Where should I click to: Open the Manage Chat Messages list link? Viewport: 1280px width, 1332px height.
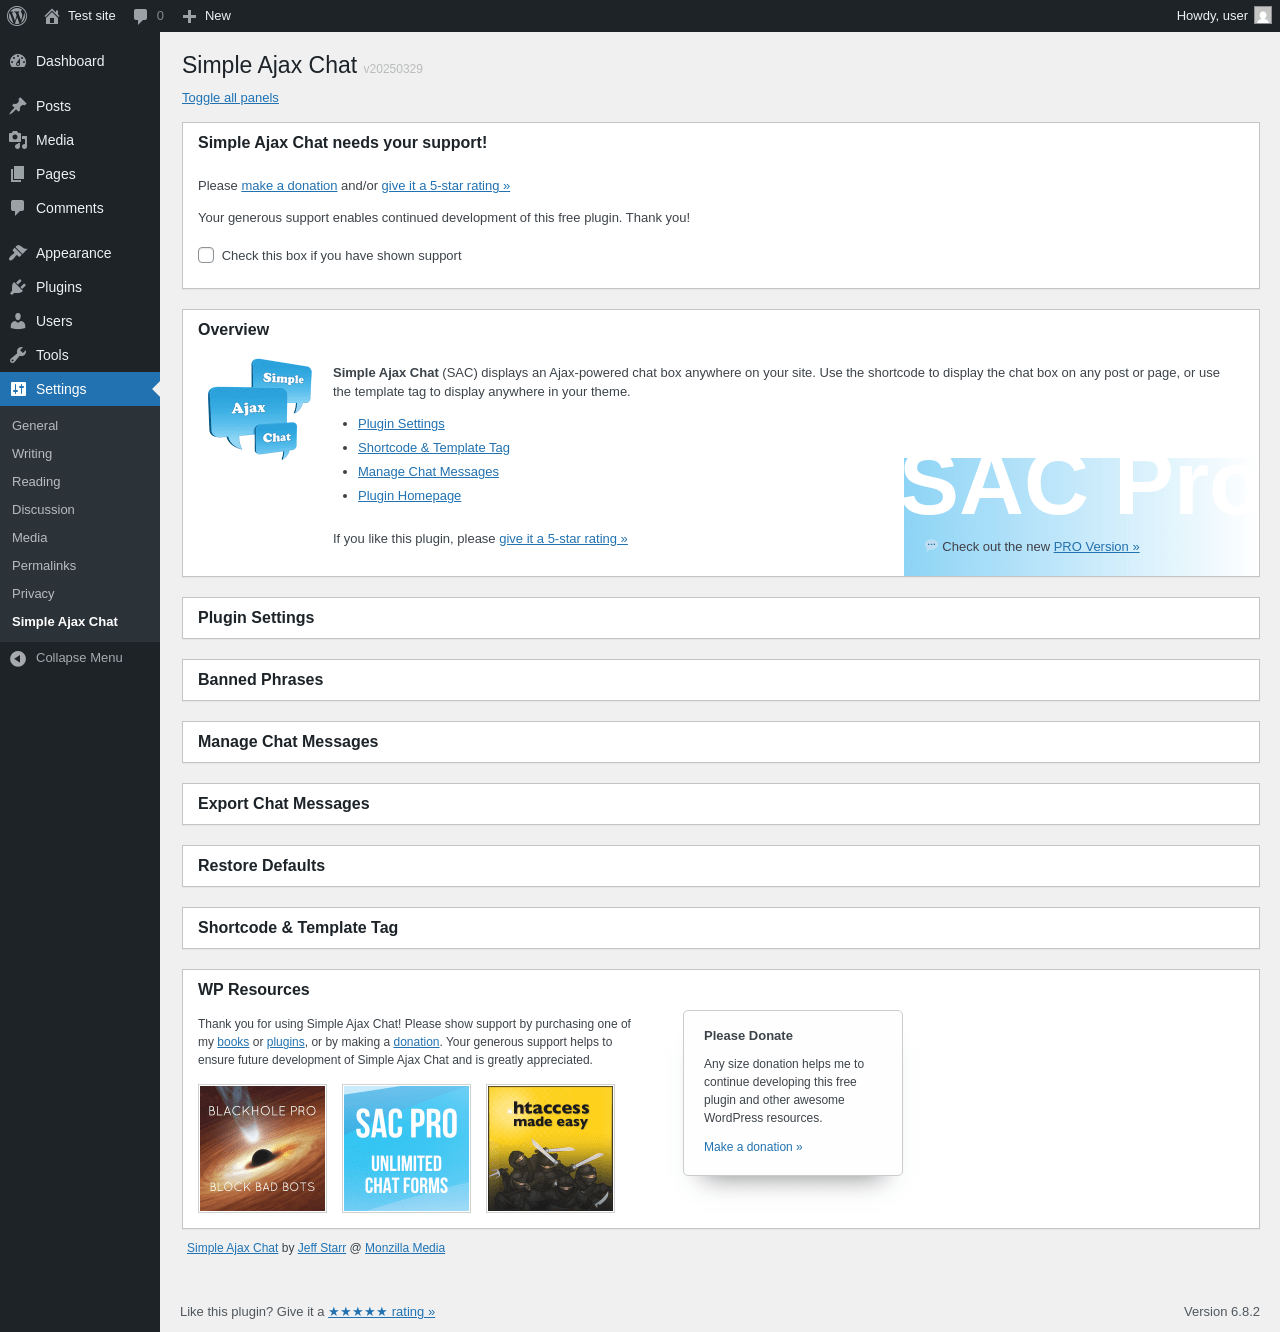[x=428, y=472]
